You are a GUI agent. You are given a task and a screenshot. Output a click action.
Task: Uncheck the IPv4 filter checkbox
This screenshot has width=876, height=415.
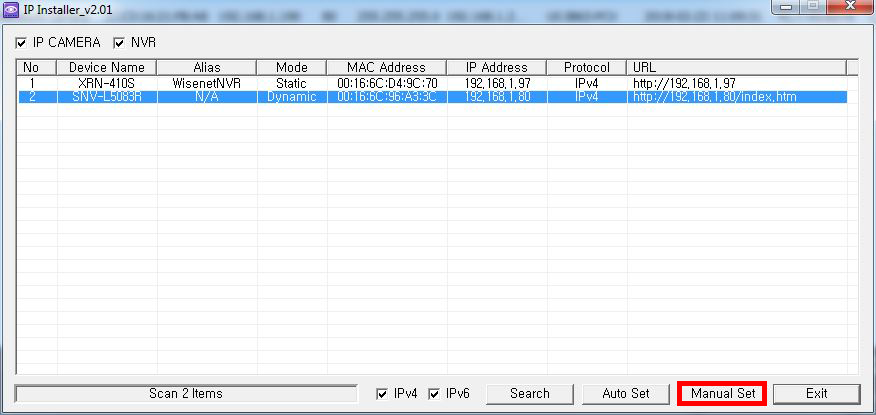click(x=382, y=394)
